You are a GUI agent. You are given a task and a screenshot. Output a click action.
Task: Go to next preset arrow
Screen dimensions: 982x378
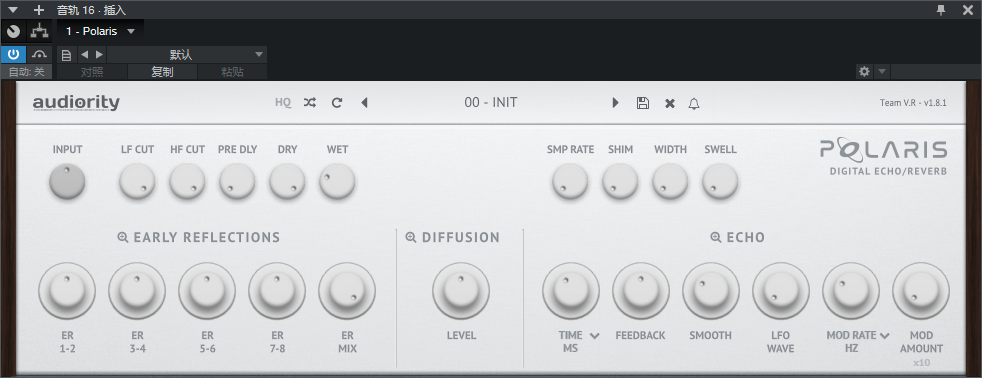(615, 103)
